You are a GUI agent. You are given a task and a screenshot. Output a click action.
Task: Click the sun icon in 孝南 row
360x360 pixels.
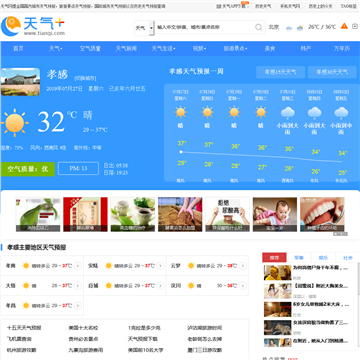(x=26, y=266)
